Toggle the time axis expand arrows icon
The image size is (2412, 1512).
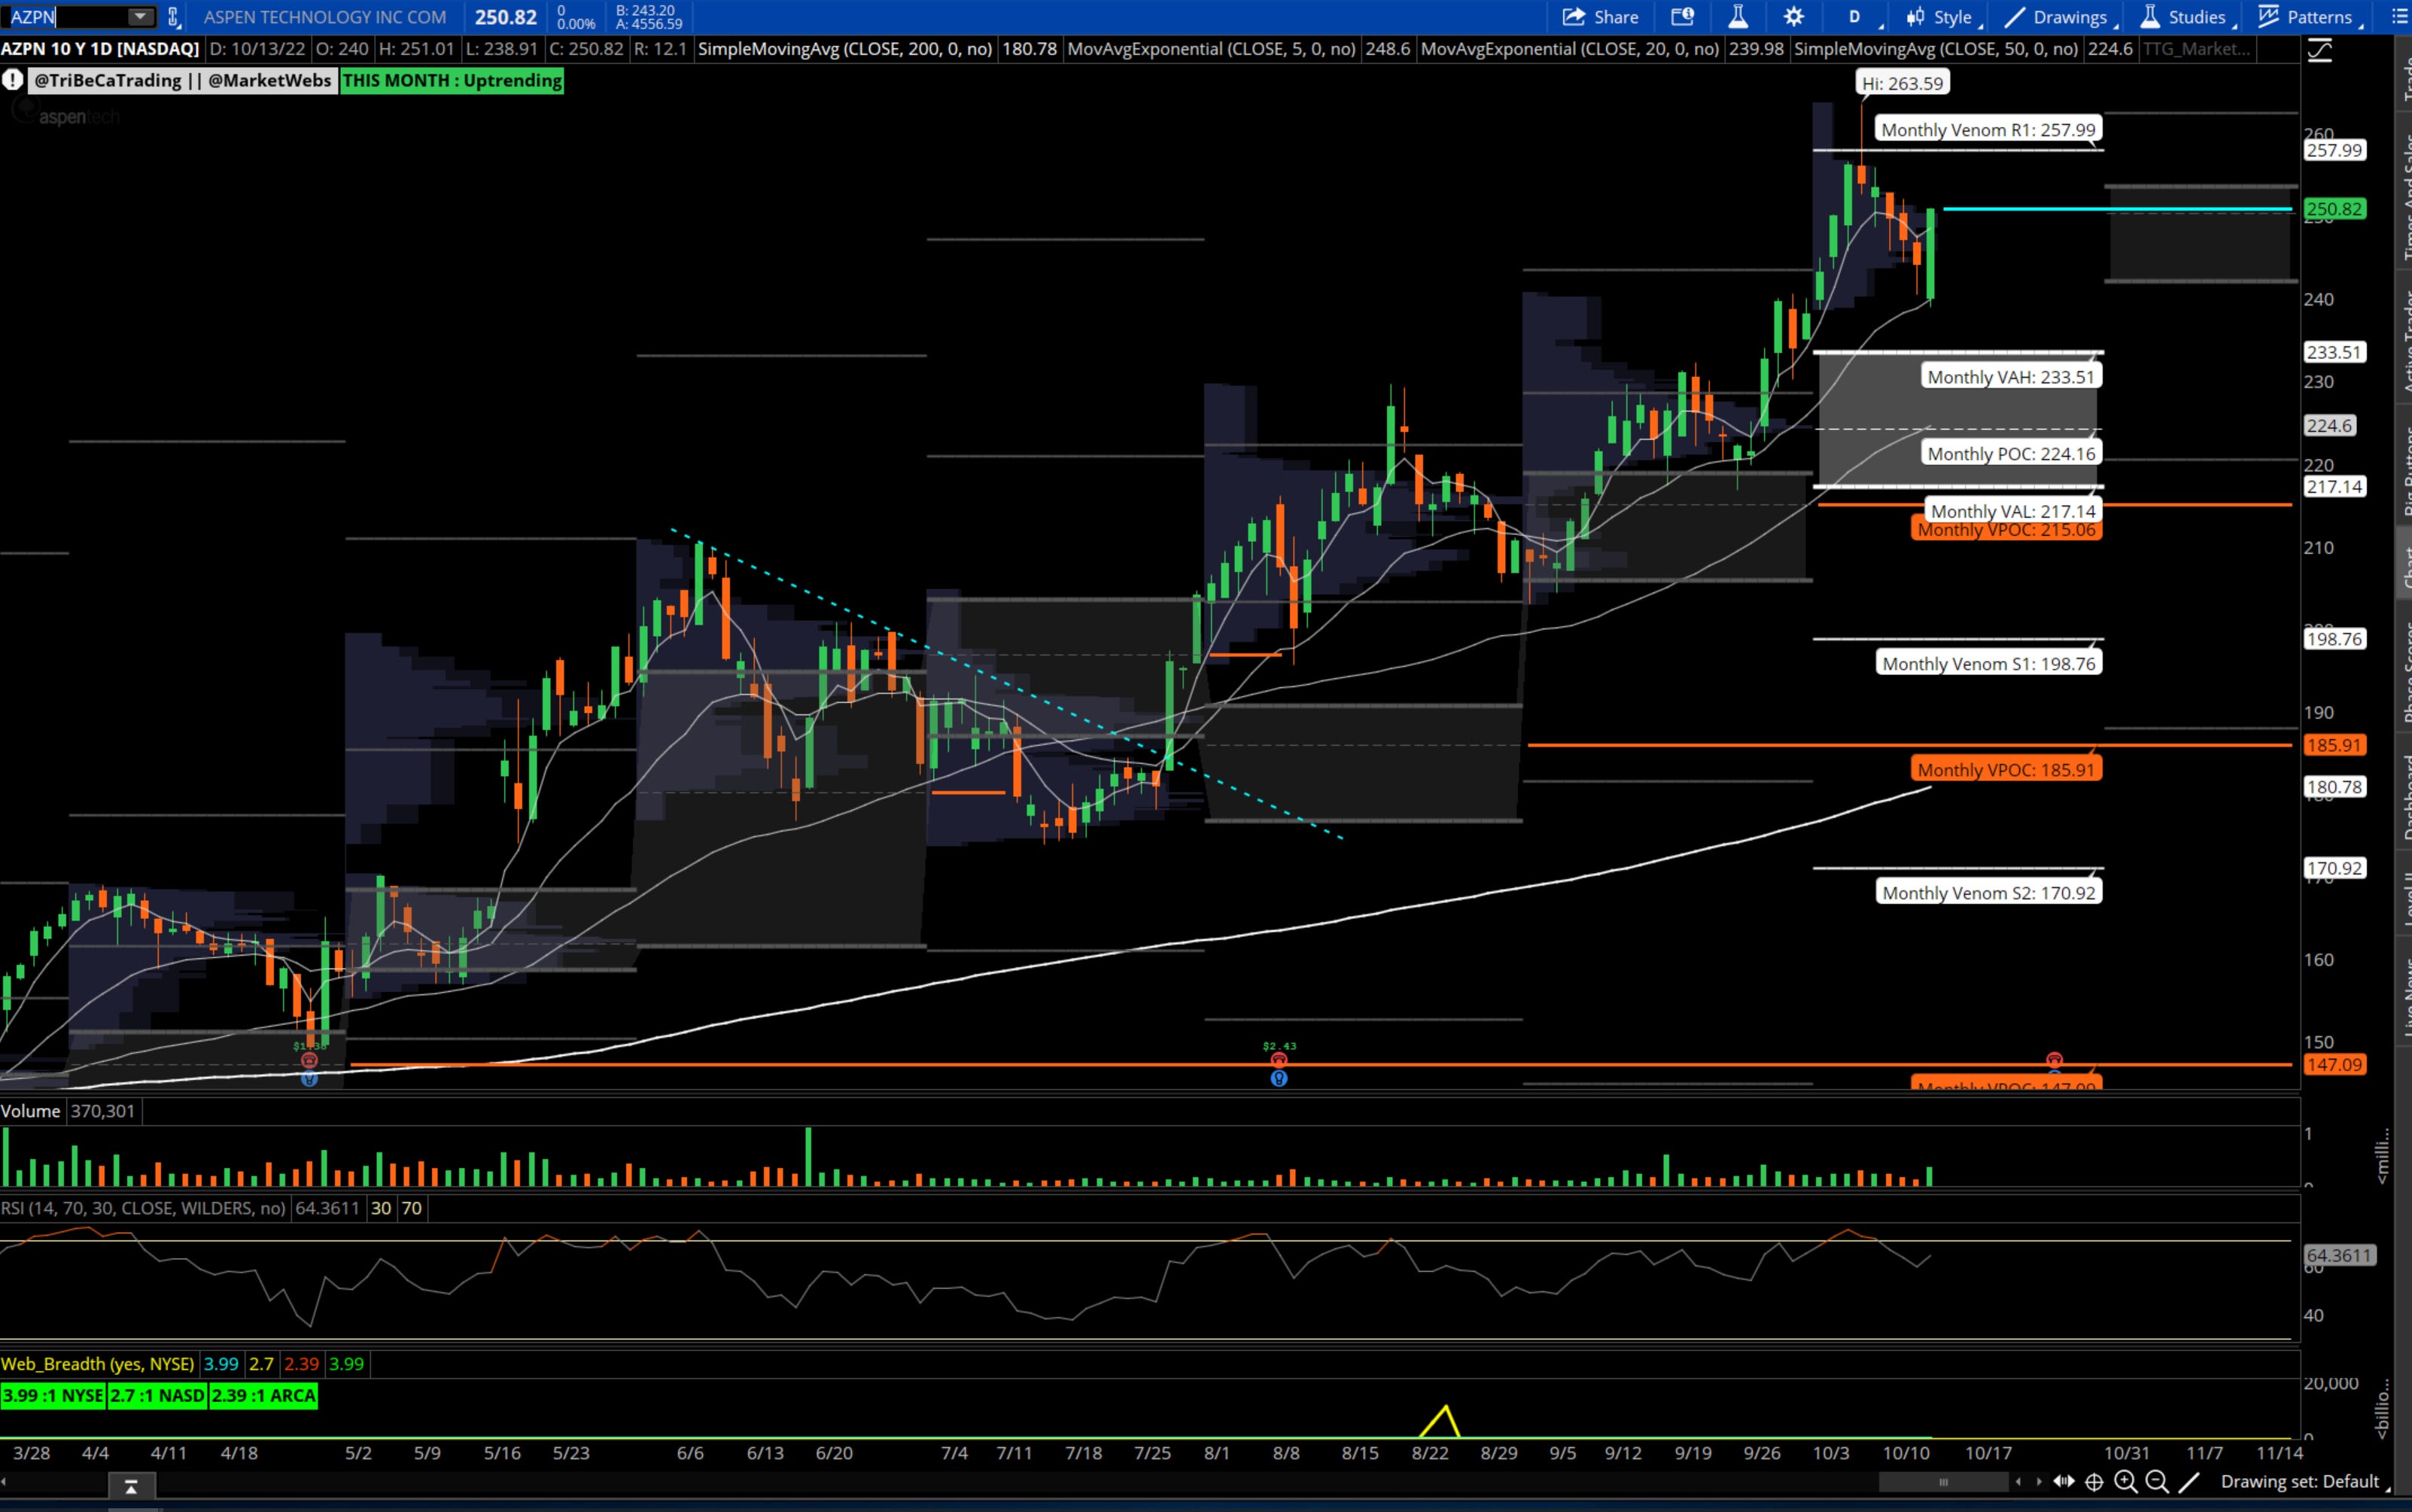point(2063,1482)
